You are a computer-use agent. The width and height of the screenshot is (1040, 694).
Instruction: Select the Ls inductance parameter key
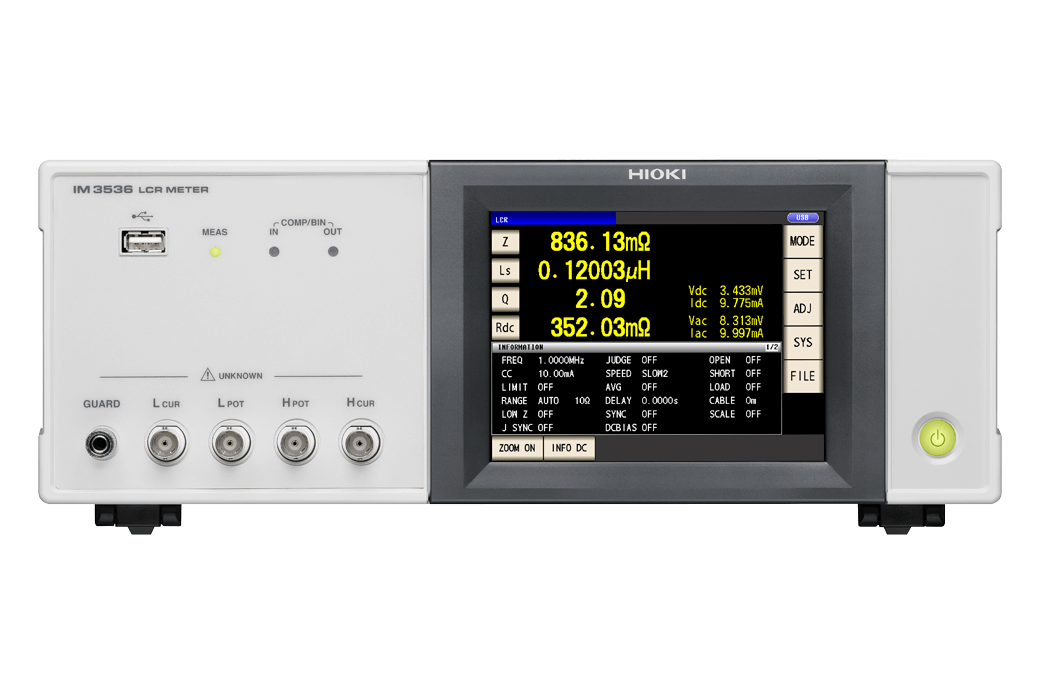click(506, 269)
